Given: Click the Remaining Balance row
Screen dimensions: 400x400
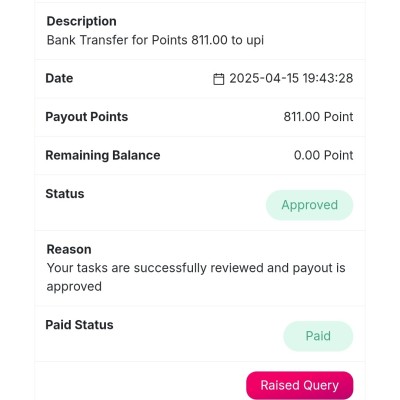Looking at the screenshot, I should tap(200, 155).
